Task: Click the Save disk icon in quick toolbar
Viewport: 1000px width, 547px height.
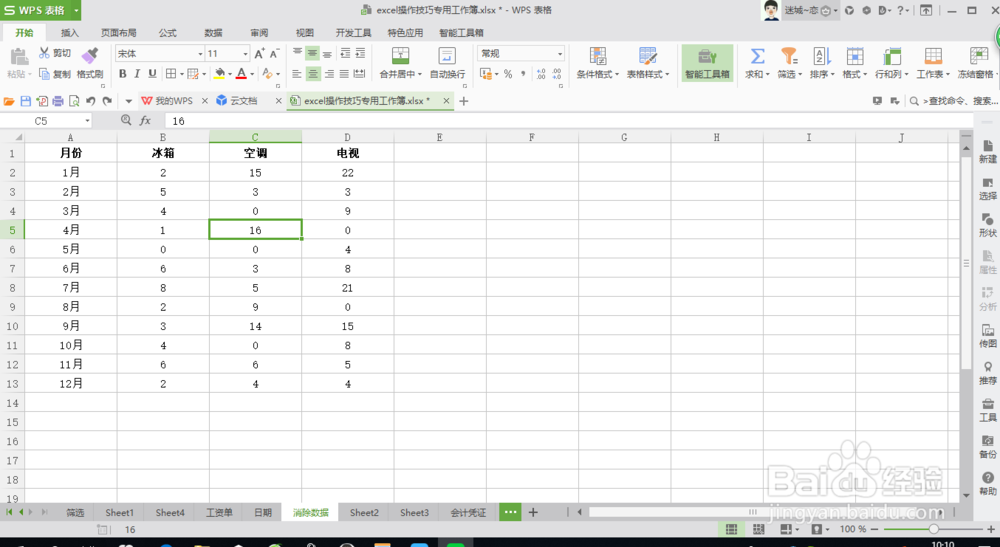Action: 26,101
